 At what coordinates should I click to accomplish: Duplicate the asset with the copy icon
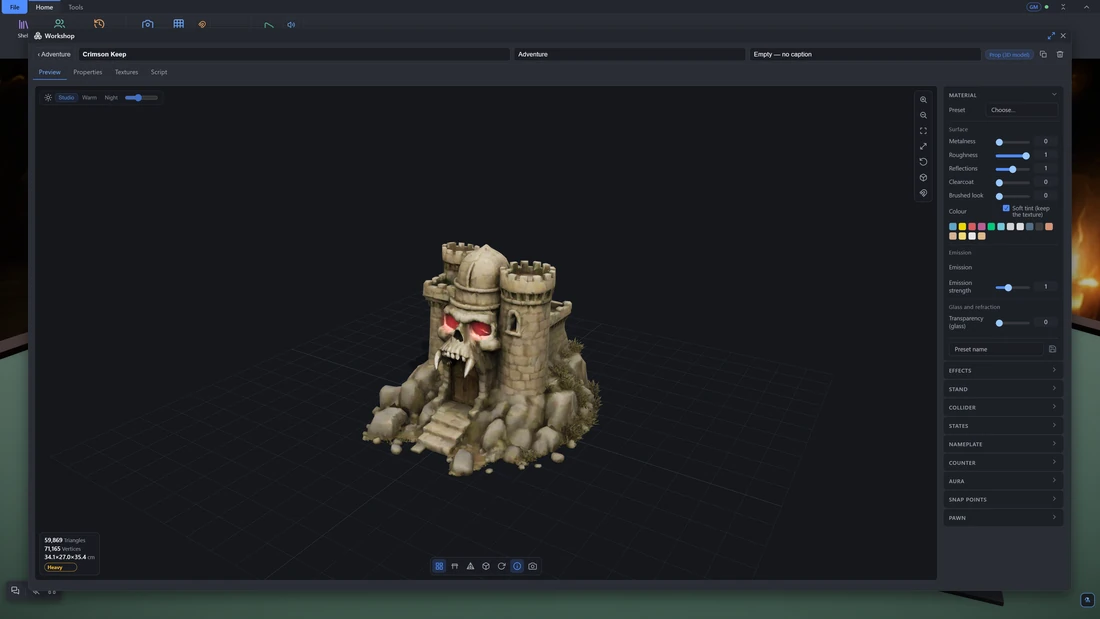pyautogui.click(x=1043, y=54)
